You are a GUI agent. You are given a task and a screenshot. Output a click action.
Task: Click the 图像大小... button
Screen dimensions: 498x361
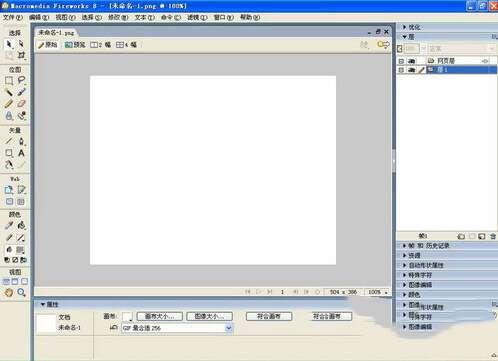pos(210,316)
